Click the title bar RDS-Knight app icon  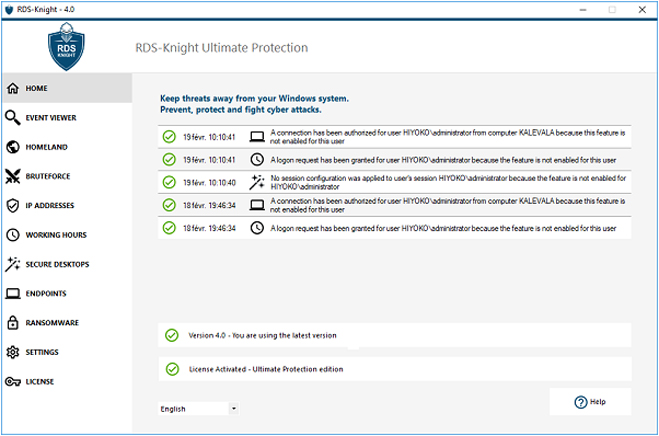pyautogui.click(x=9, y=9)
